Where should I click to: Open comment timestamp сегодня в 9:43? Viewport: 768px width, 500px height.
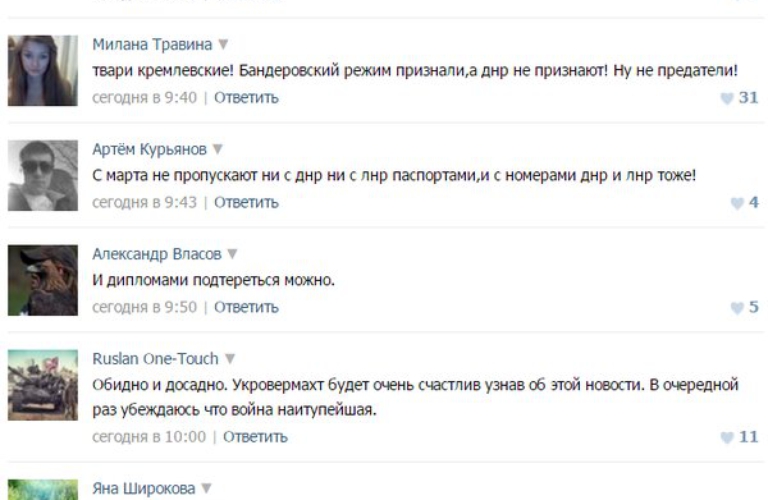(144, 203)
